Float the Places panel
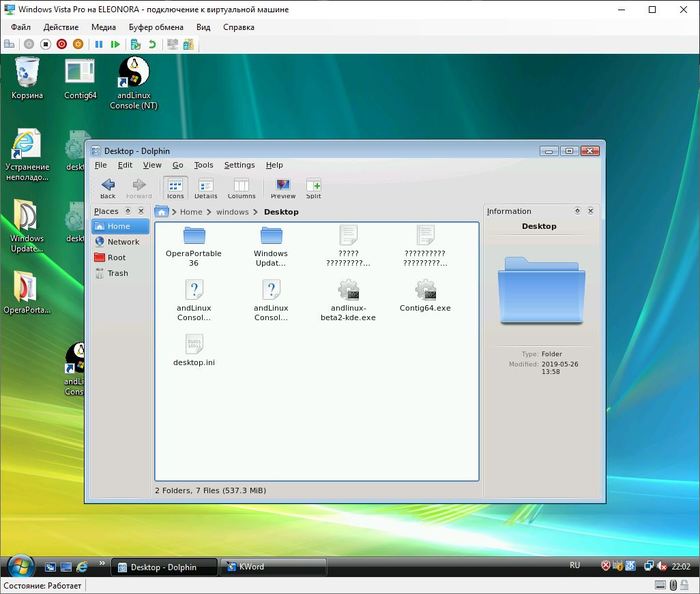 click(128, 211)
